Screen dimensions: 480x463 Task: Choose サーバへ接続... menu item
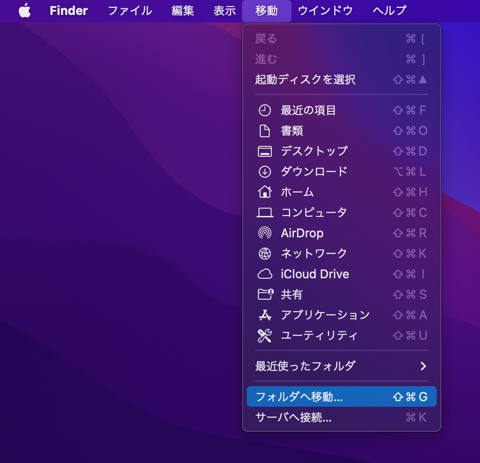point(342,417)
